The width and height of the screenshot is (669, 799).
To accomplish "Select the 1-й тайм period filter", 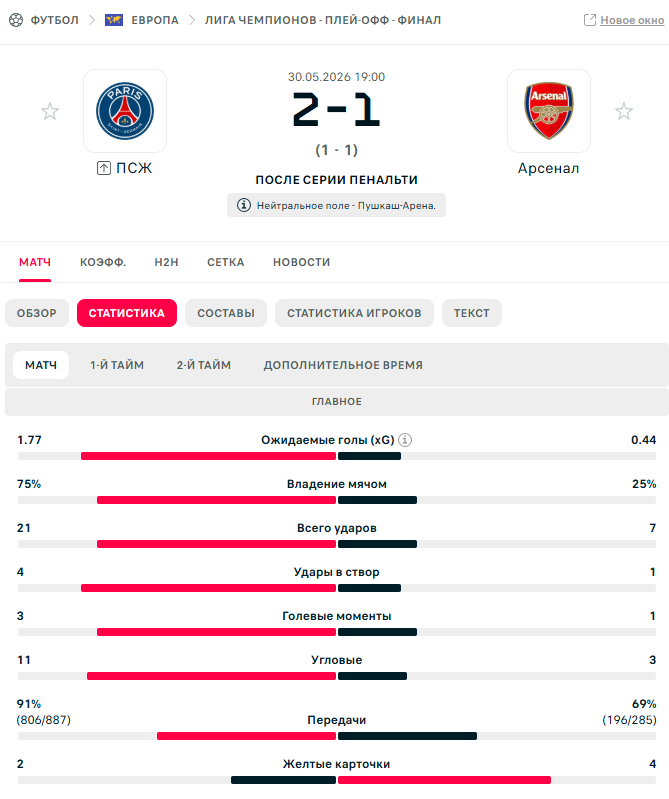I will (x=117, y=365).
